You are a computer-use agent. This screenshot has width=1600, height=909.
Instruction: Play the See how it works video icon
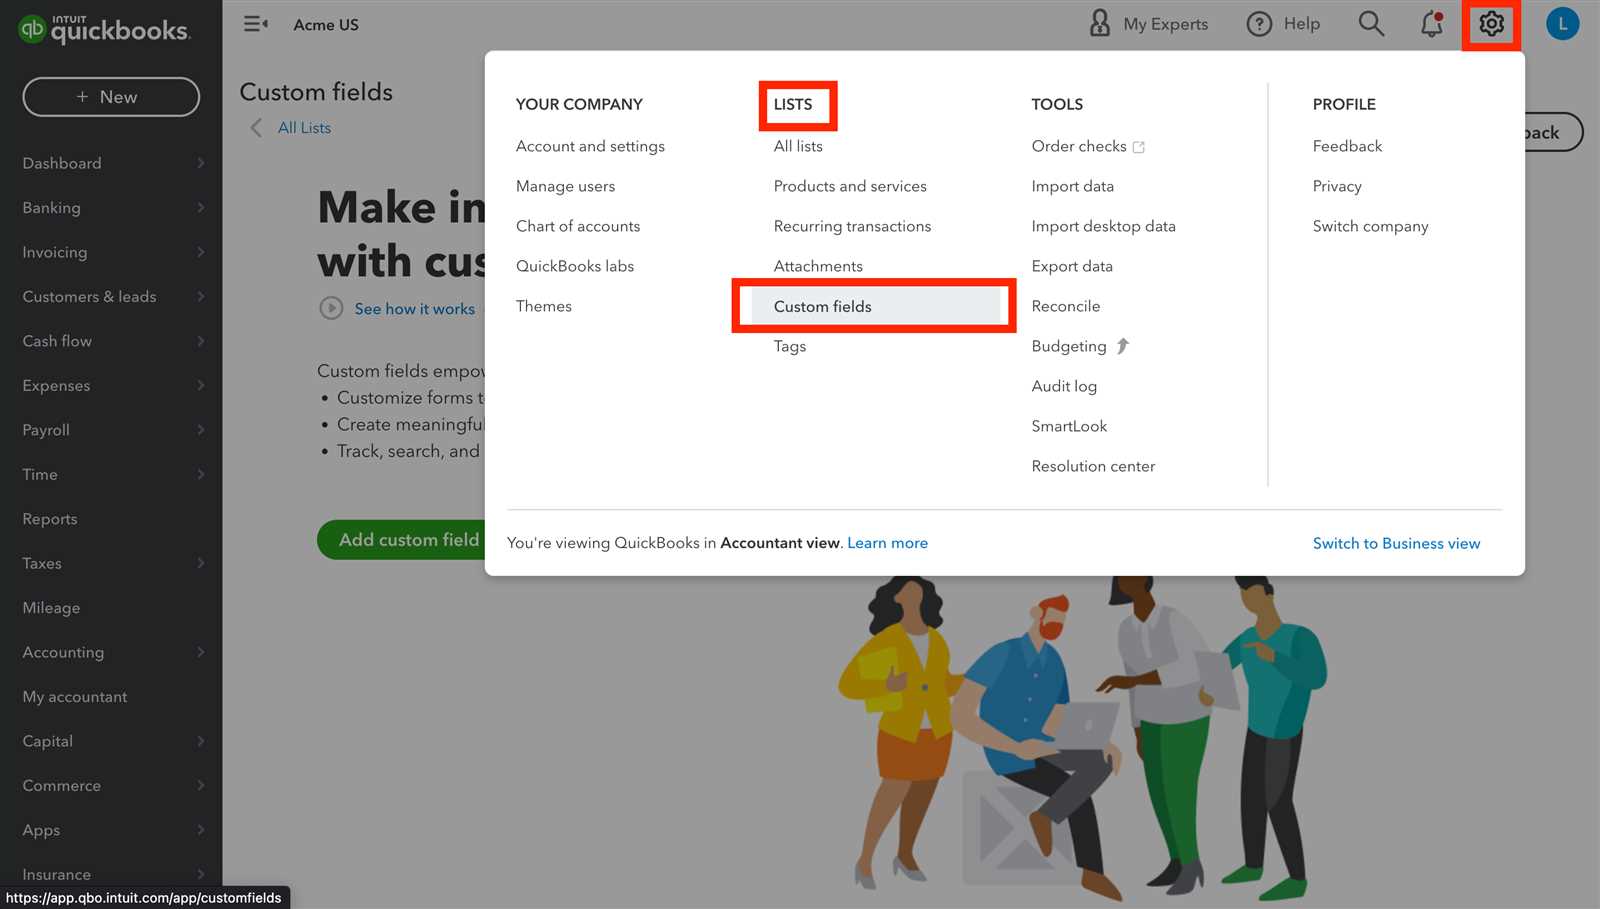331,308
